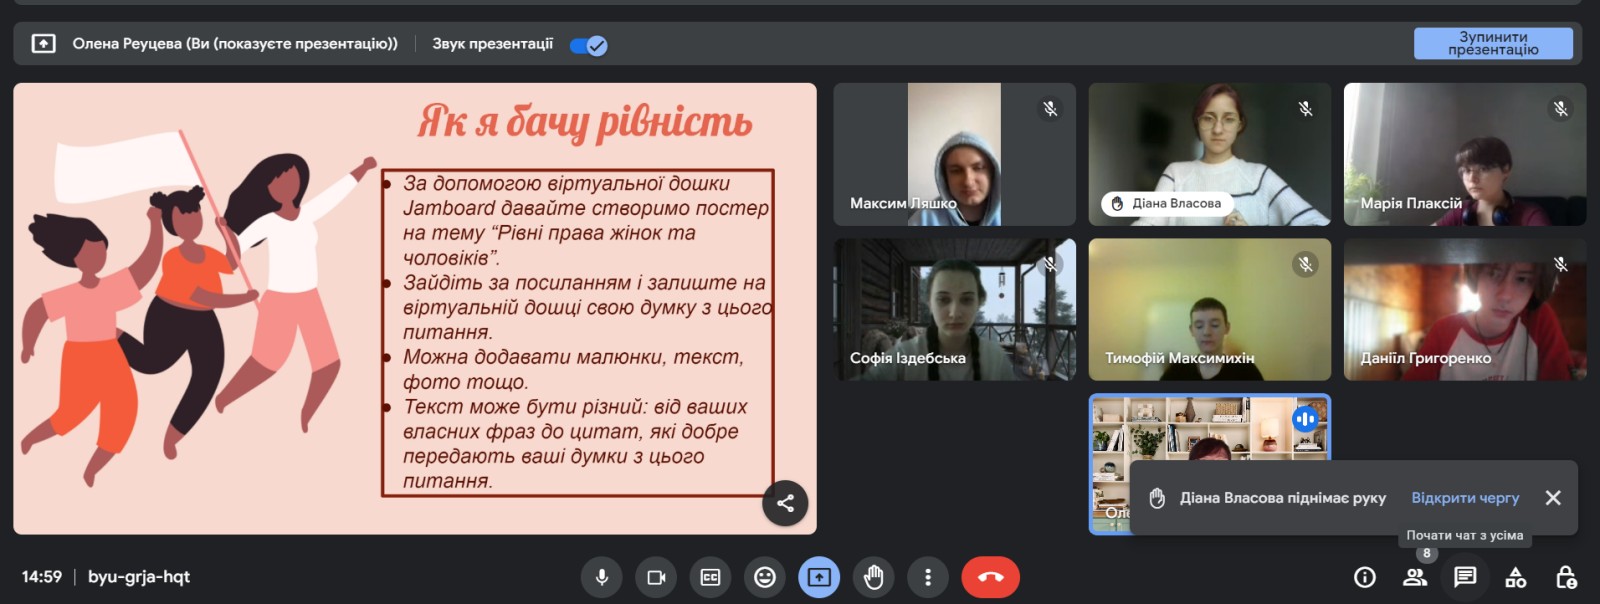
Task: Click Зупинити презентацію button
Action: 1492,43
